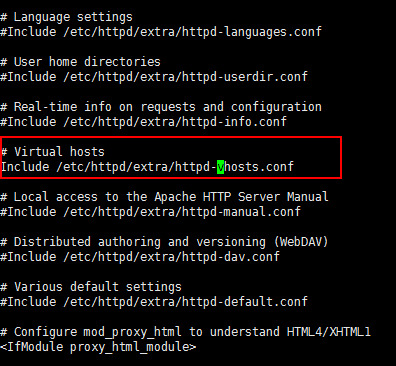The height and width of the screenshot is (366, 396).
Task: Click the IfModule proxy_html_module tag
Action: click(98, 347)
